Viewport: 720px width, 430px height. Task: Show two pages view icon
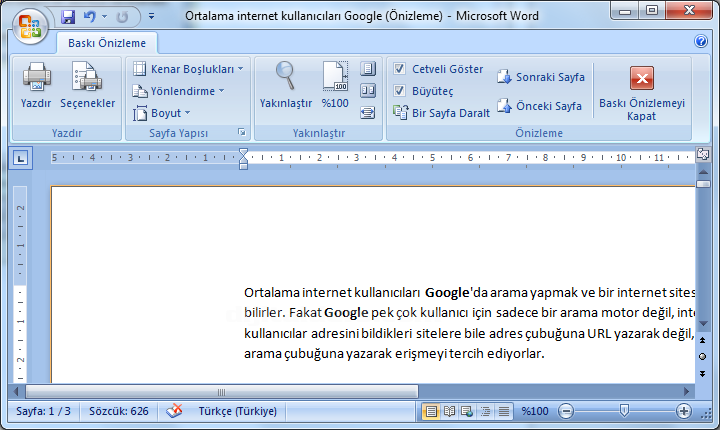(368, 91)
